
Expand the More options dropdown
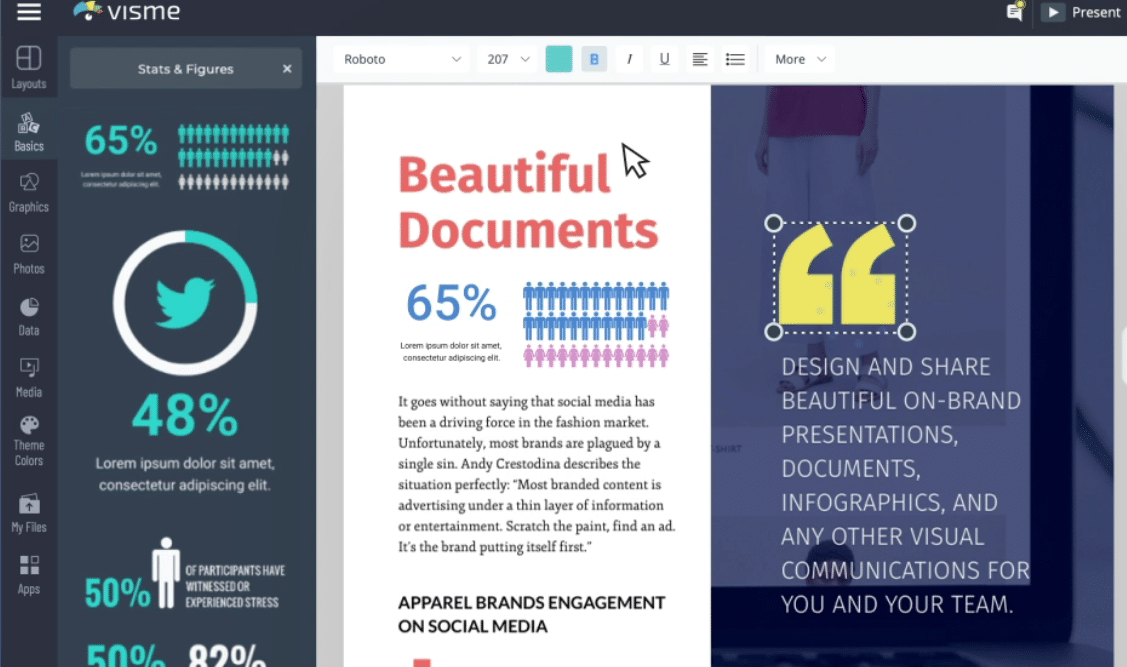coord(800,59)
